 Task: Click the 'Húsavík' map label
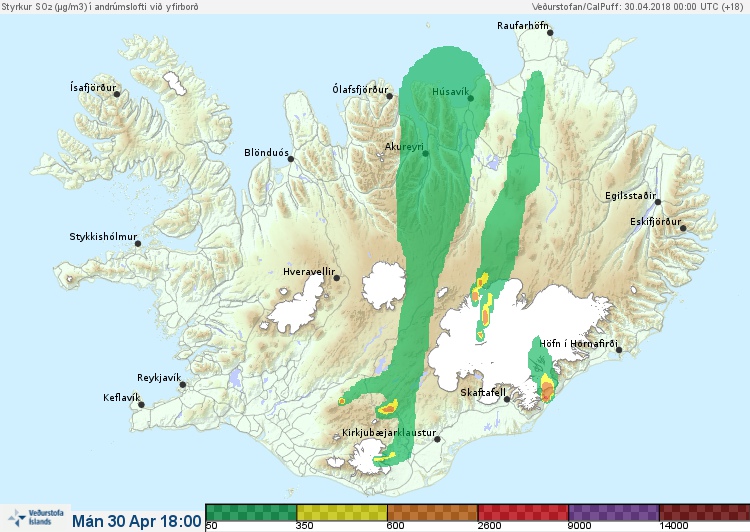coord(450,91)
